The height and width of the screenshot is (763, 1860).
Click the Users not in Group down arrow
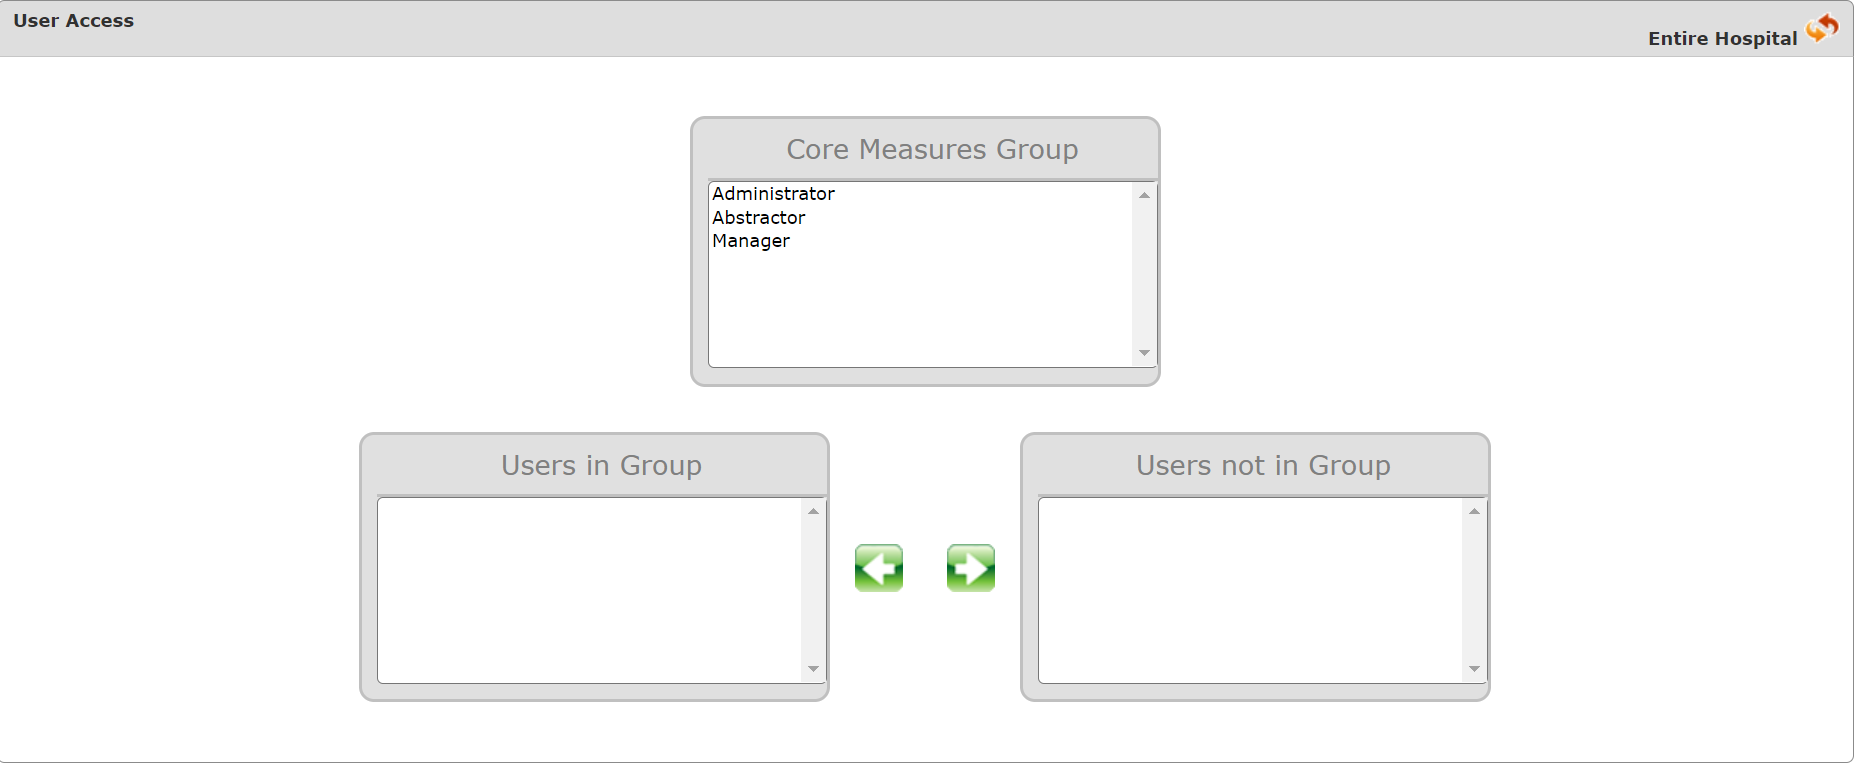(x=1474, y=669)
